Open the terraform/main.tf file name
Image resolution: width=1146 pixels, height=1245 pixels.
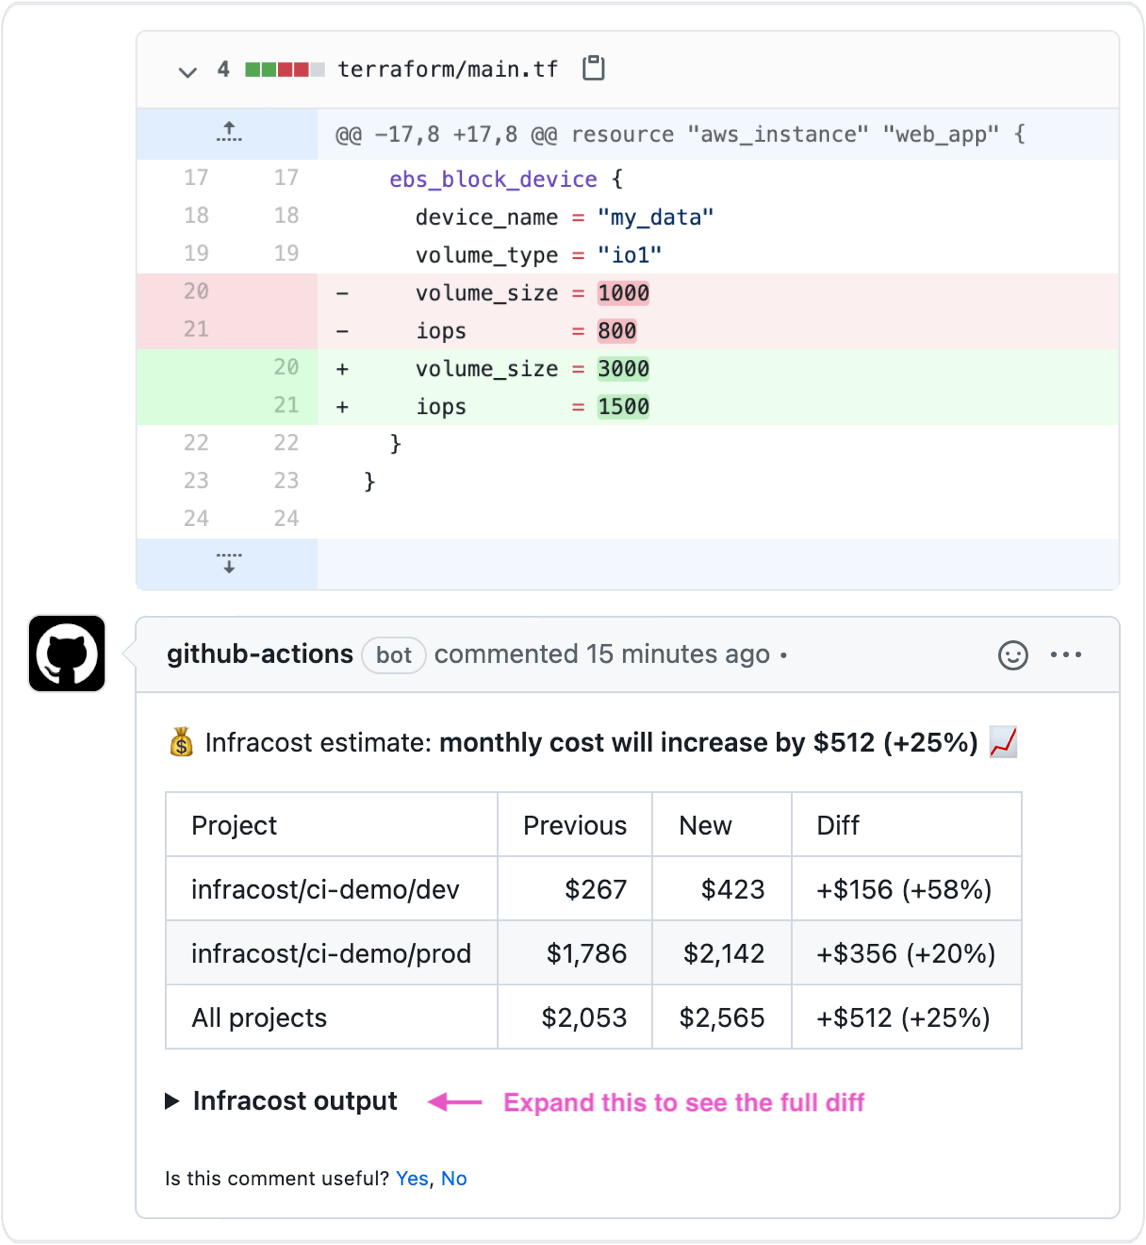point(448,69)
